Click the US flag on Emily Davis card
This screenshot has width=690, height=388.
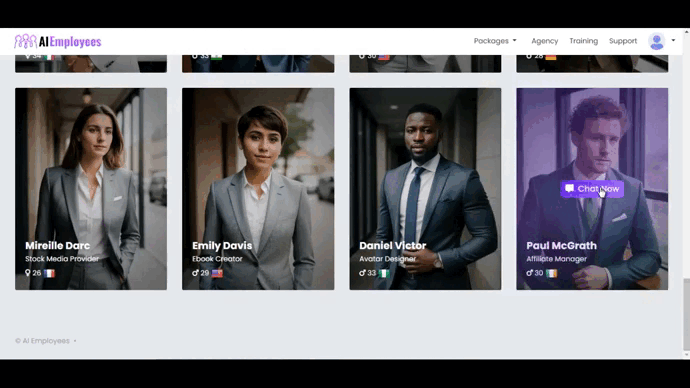(217, 273)
